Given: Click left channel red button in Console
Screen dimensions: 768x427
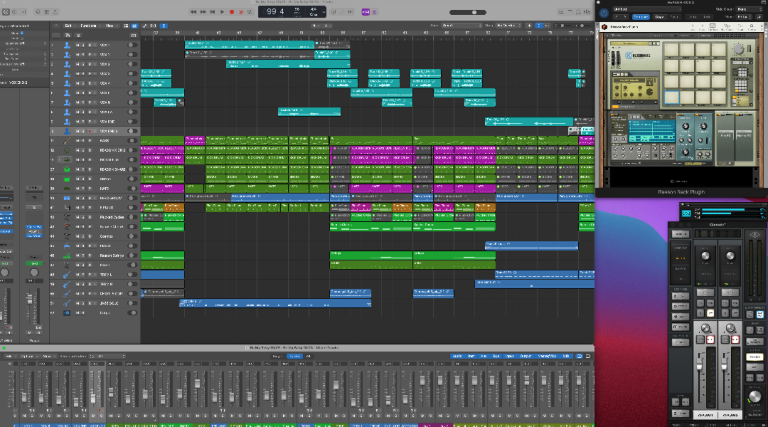Looking at the screenshot, I should [x=710, y=339].
